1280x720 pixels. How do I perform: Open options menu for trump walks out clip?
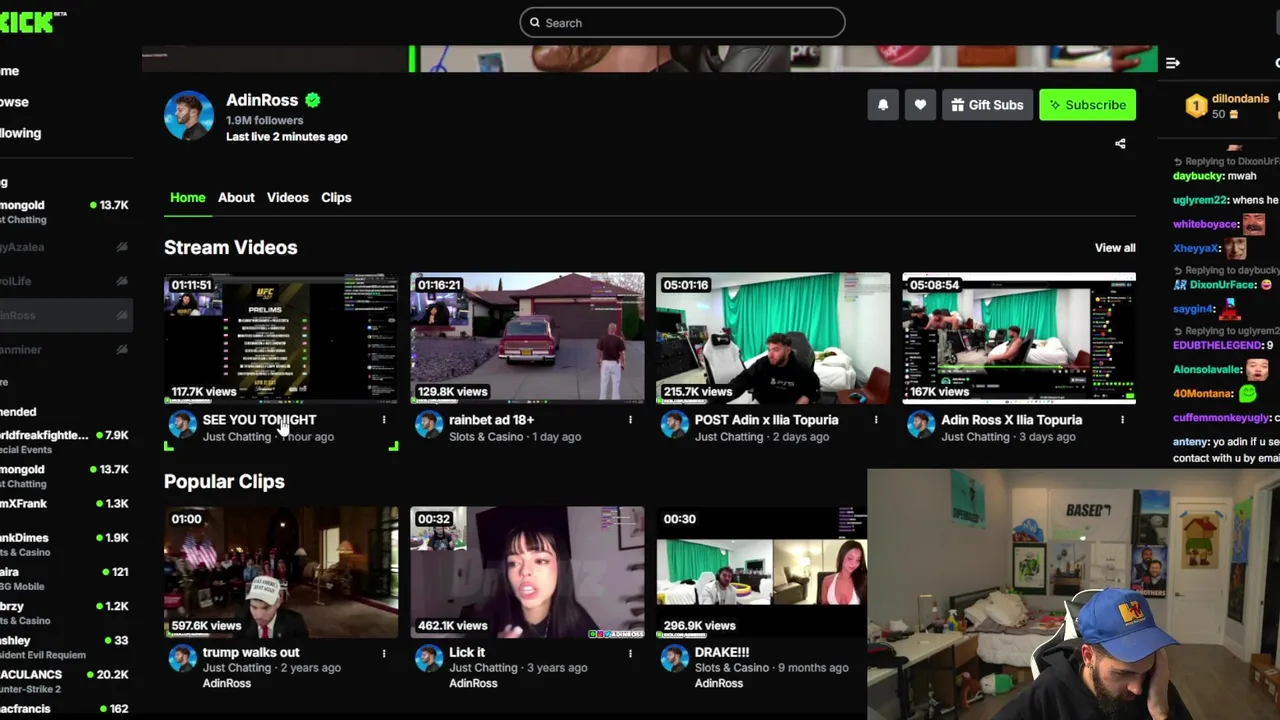point(384,653)
